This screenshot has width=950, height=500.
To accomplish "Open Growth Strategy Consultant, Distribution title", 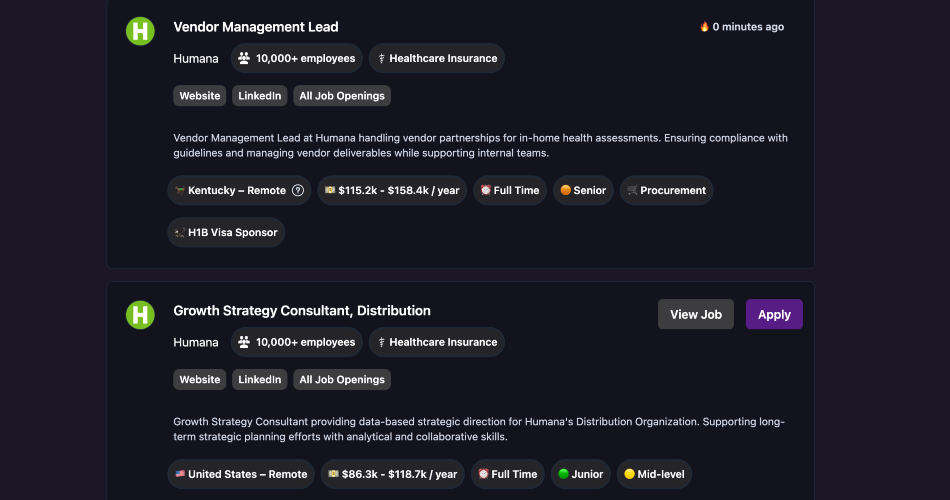I will 302,311.
